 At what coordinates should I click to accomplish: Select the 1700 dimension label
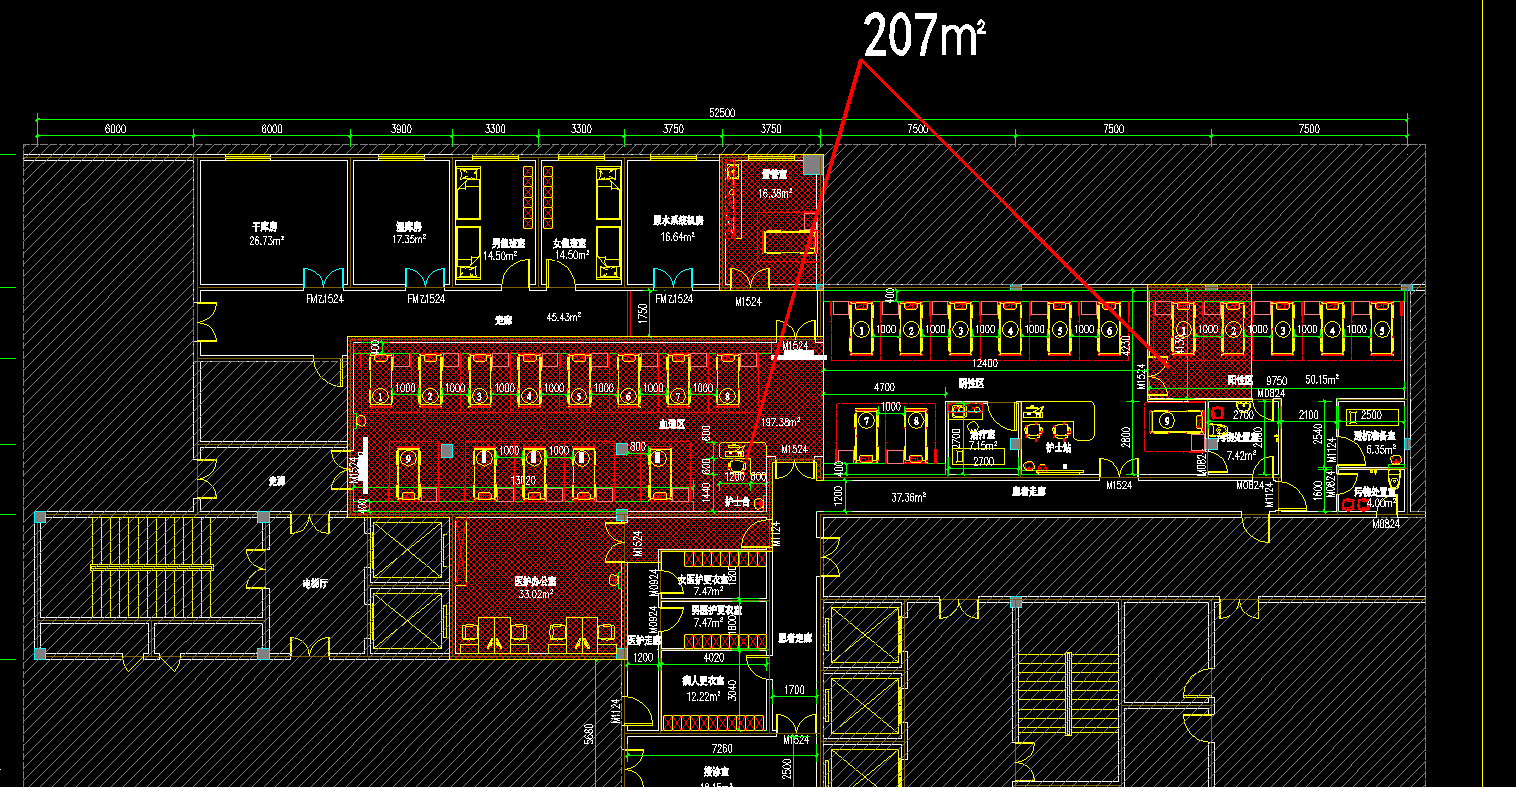point(794,690)
